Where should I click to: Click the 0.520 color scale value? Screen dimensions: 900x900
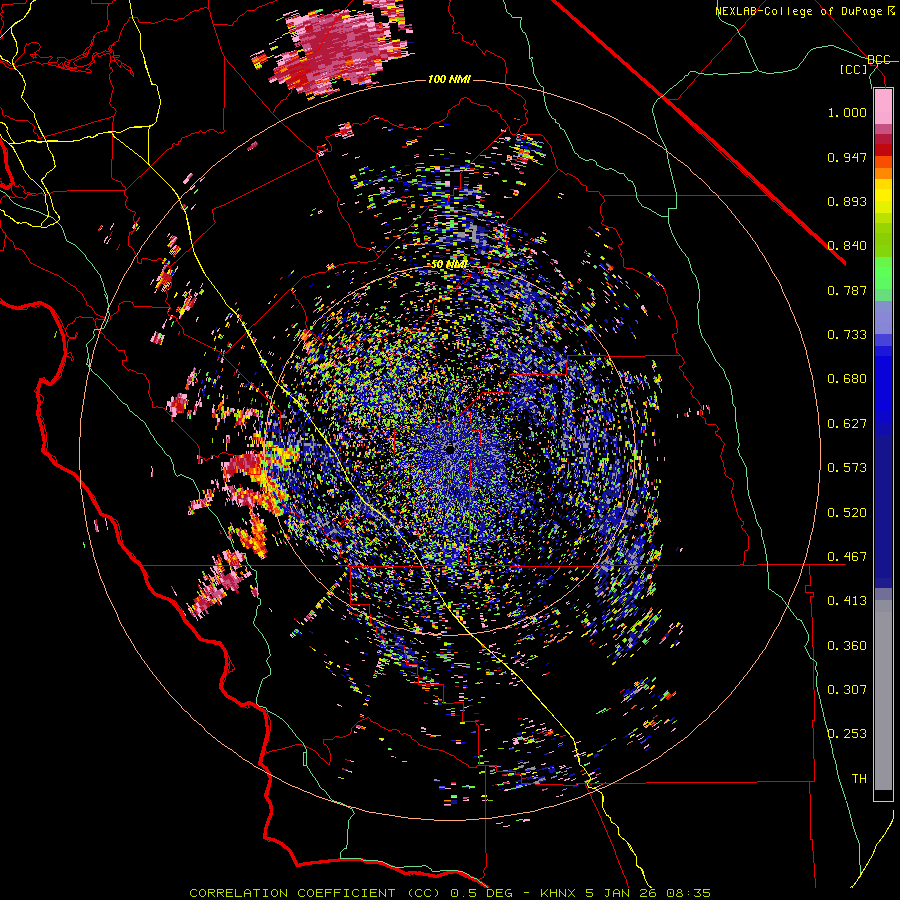coord(847,513)
